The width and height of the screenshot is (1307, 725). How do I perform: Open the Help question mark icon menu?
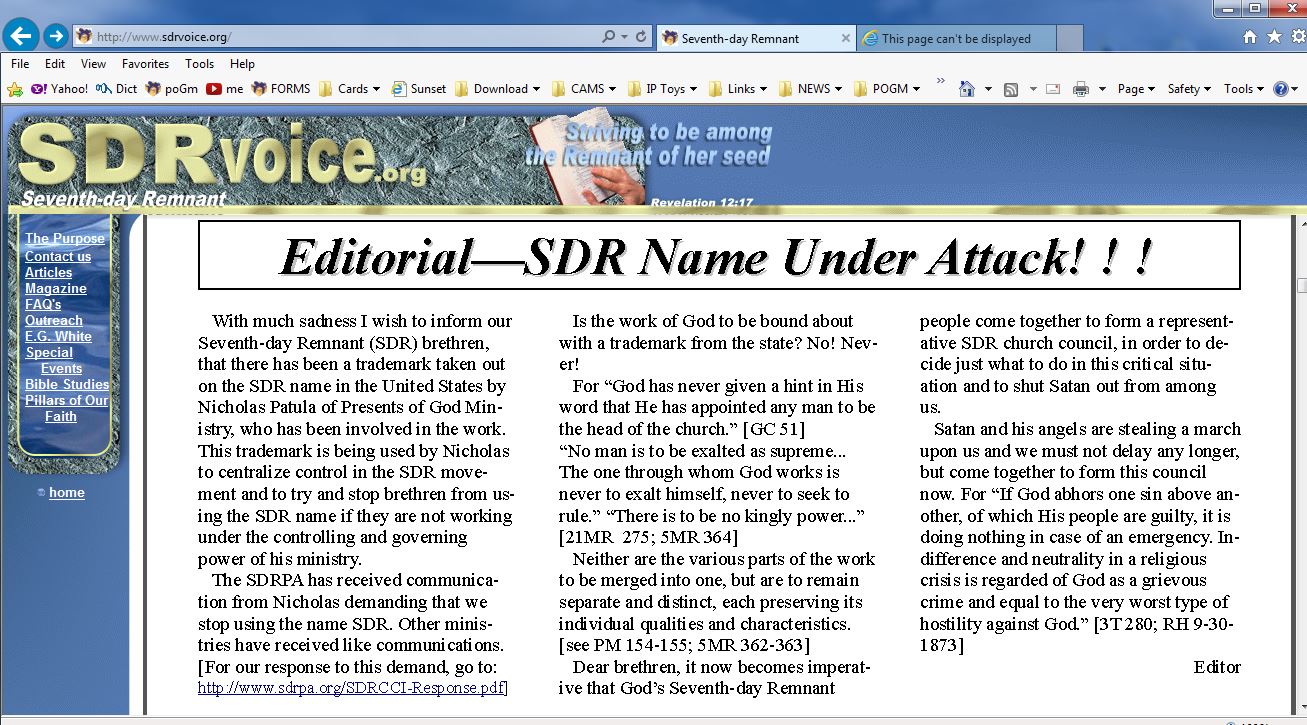pyautogui.click(x=1286, y=89)
